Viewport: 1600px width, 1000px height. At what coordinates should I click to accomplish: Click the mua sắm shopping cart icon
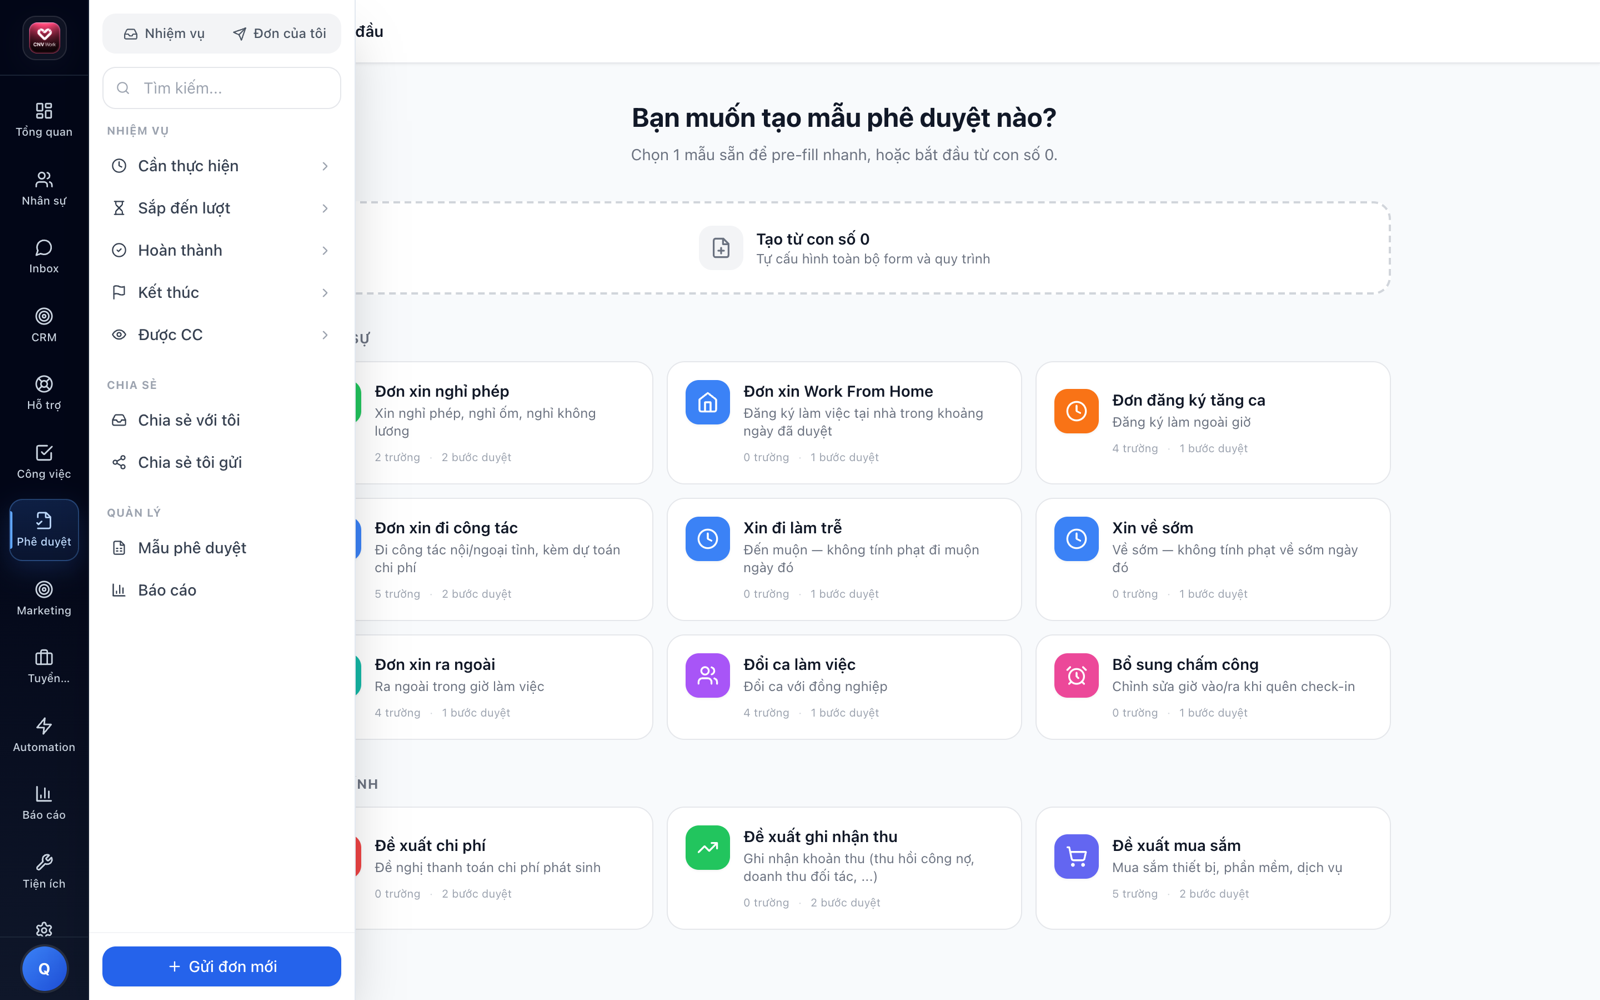pos(1076,857)
